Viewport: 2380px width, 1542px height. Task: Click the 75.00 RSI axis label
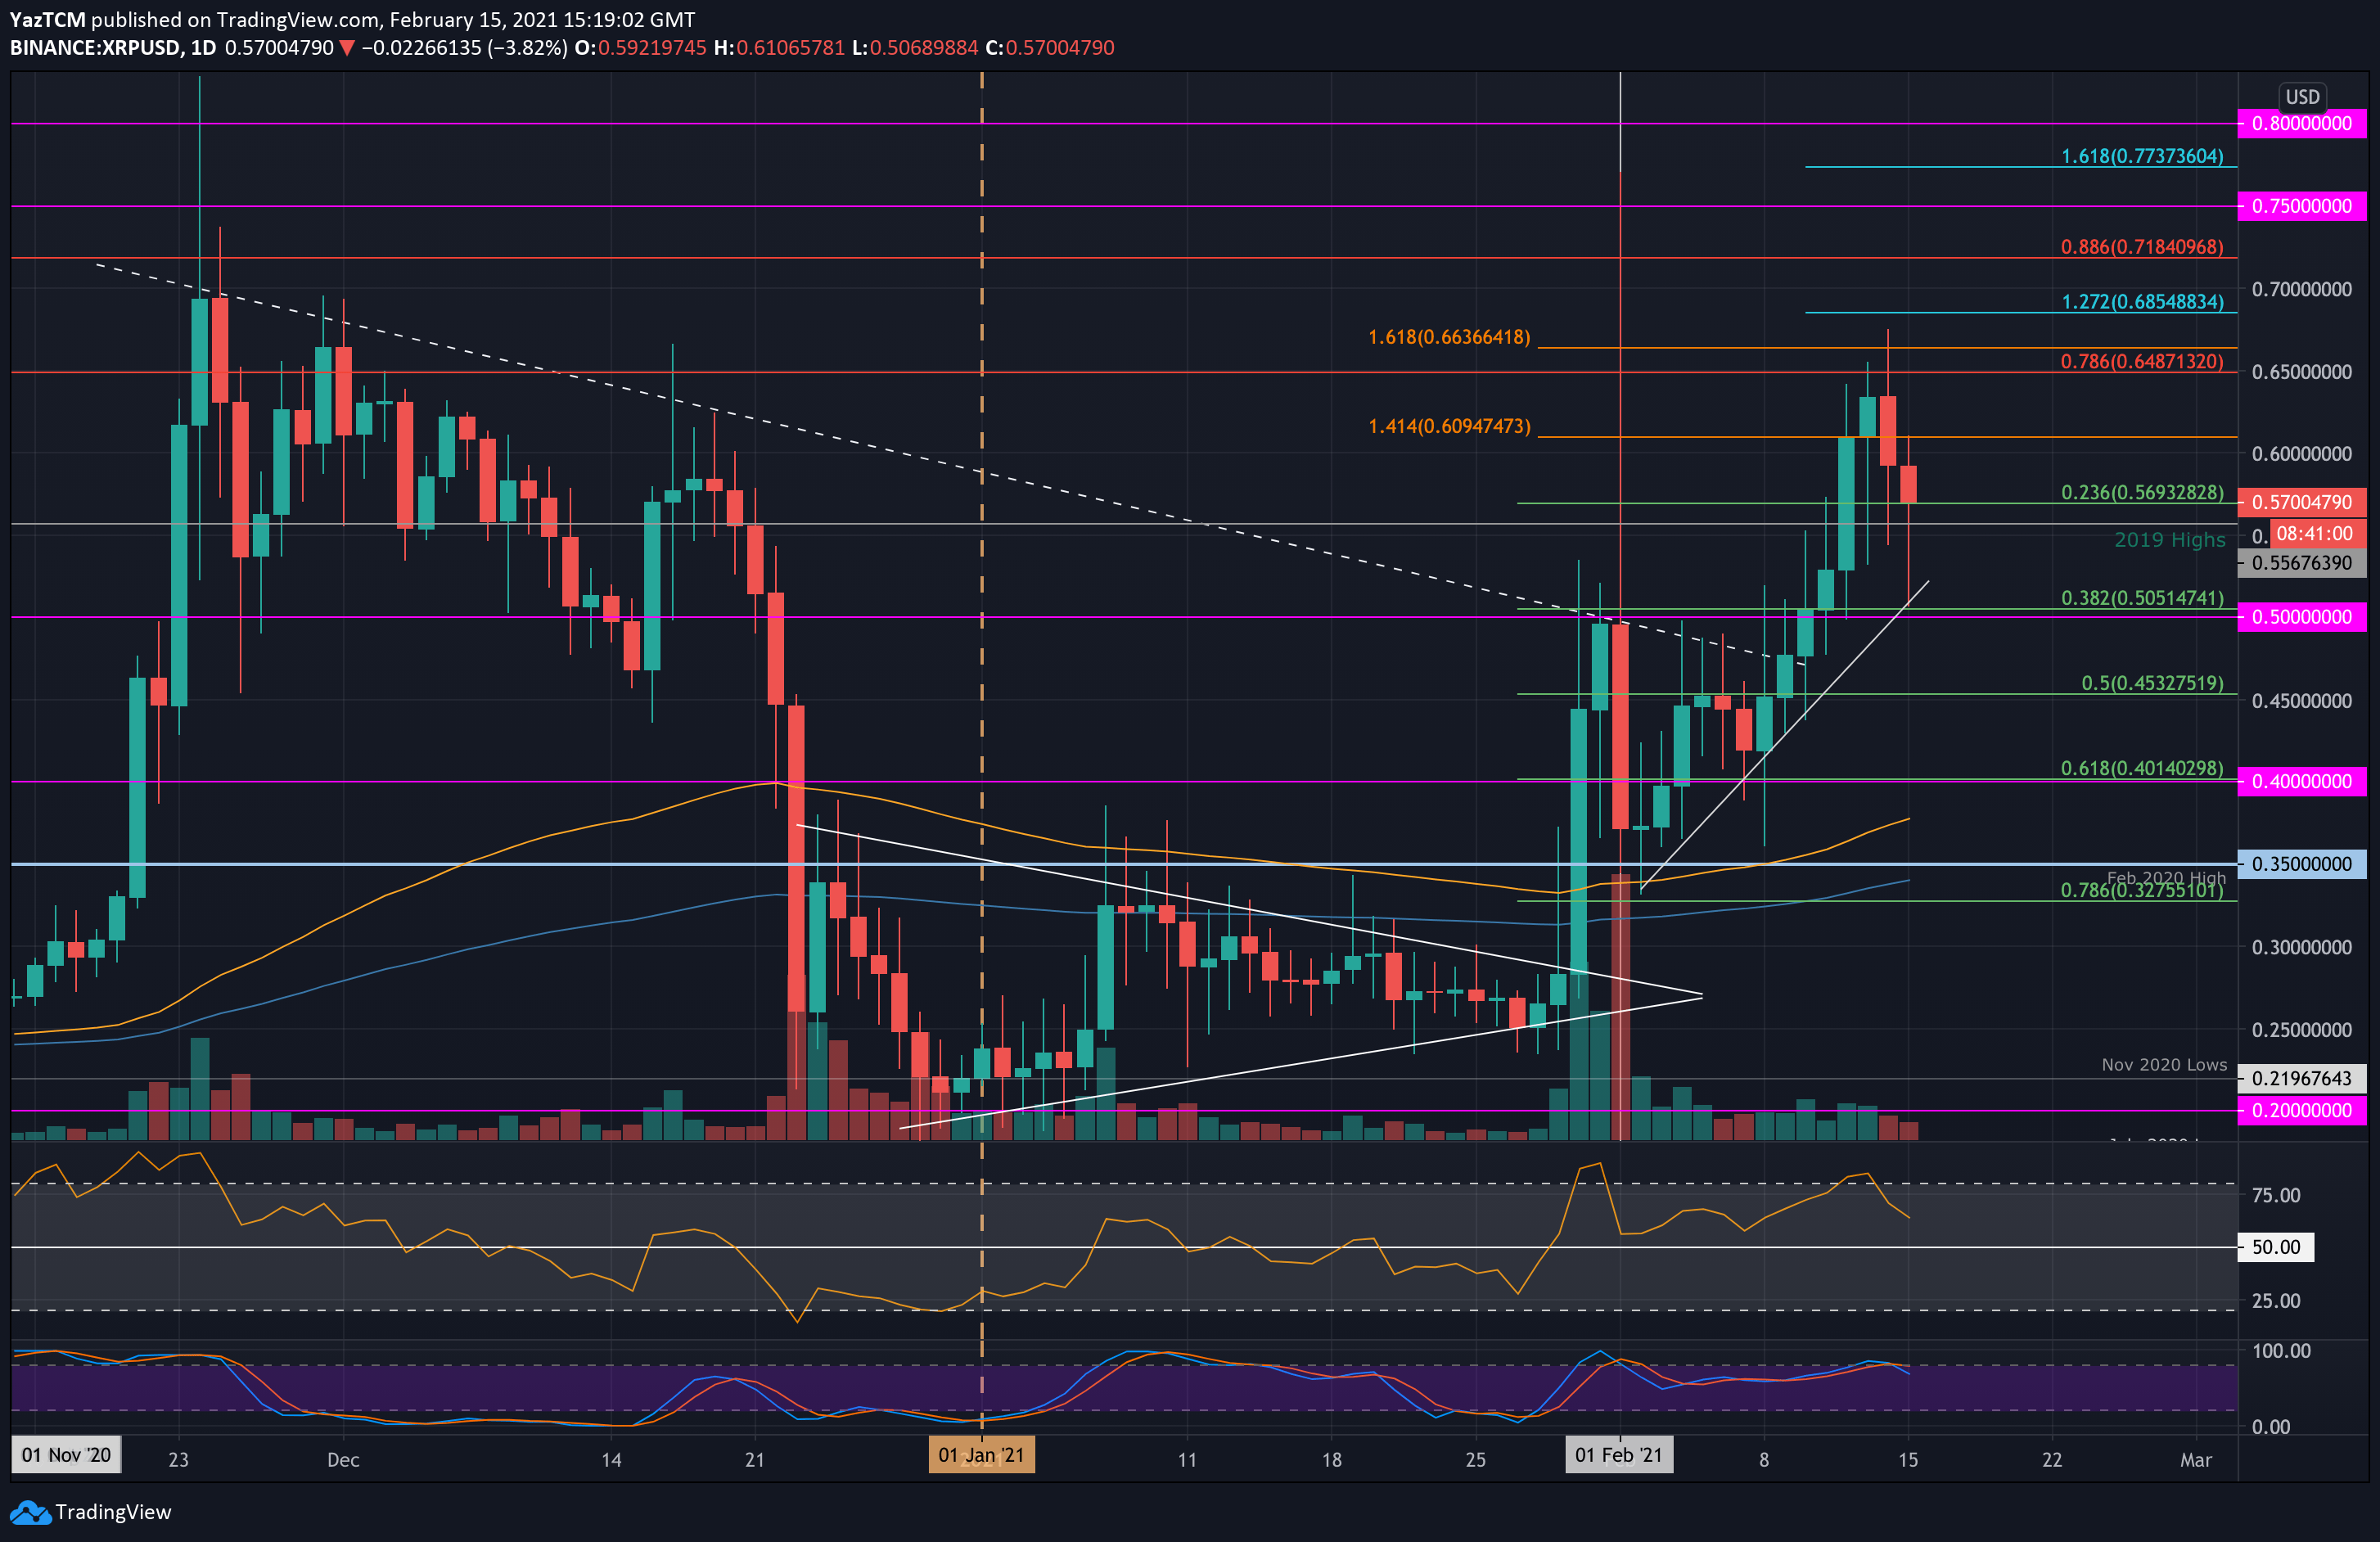pyautogui.click(x=2275, y=1195)
